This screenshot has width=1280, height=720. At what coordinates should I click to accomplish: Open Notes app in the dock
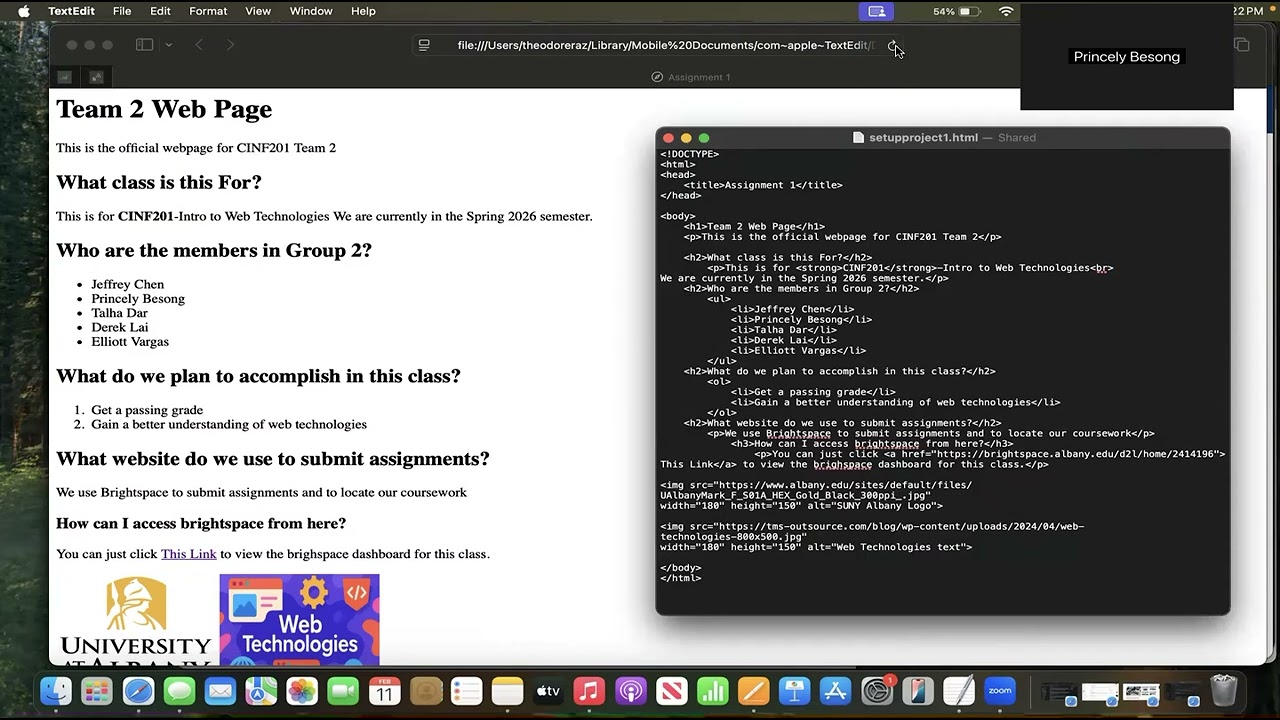(507, 691)
